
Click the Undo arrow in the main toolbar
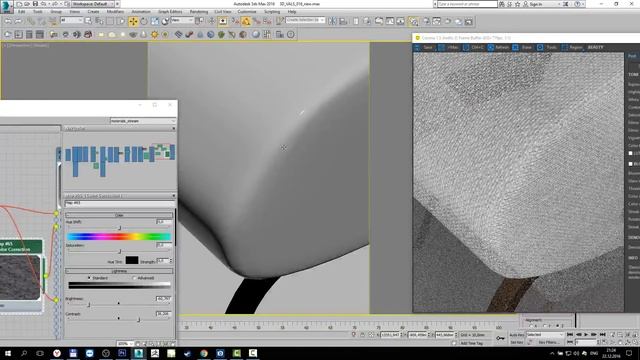(8, 21)
